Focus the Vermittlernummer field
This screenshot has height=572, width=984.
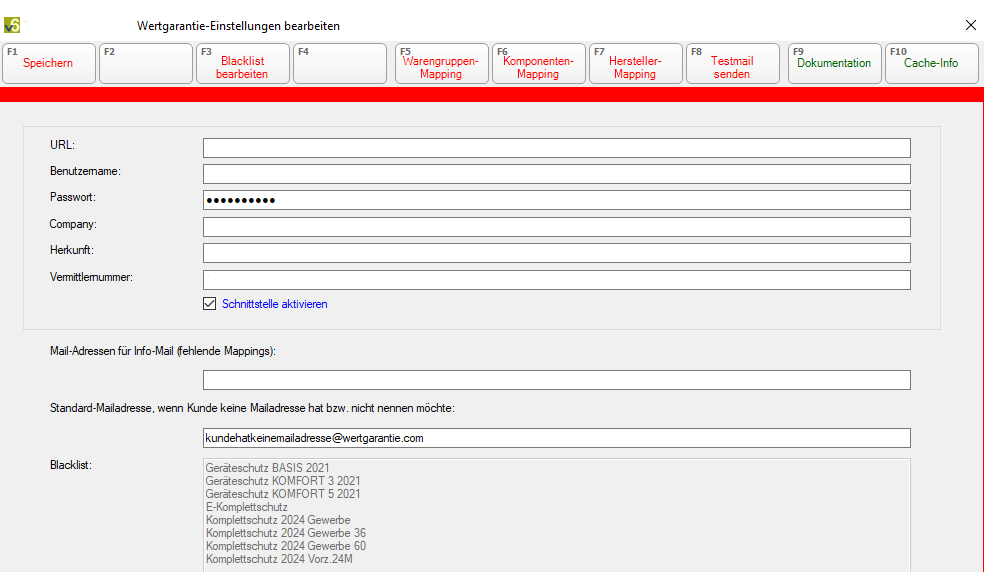556,280
